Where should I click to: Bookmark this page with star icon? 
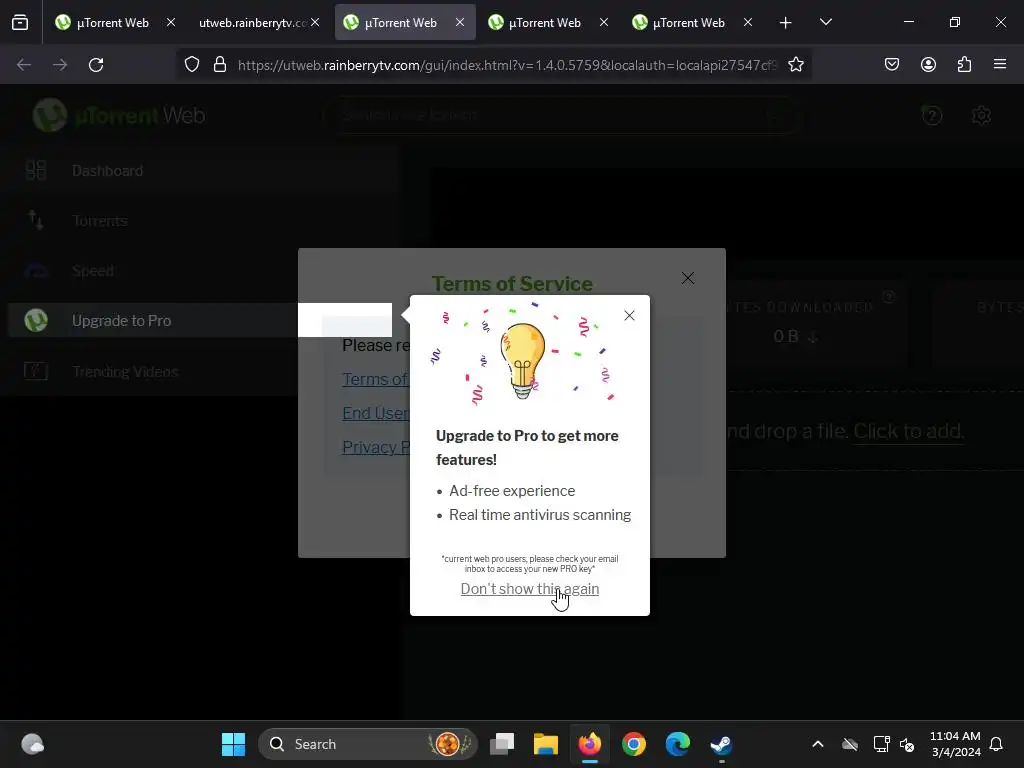pyautogui.click(x=795, y=65)
